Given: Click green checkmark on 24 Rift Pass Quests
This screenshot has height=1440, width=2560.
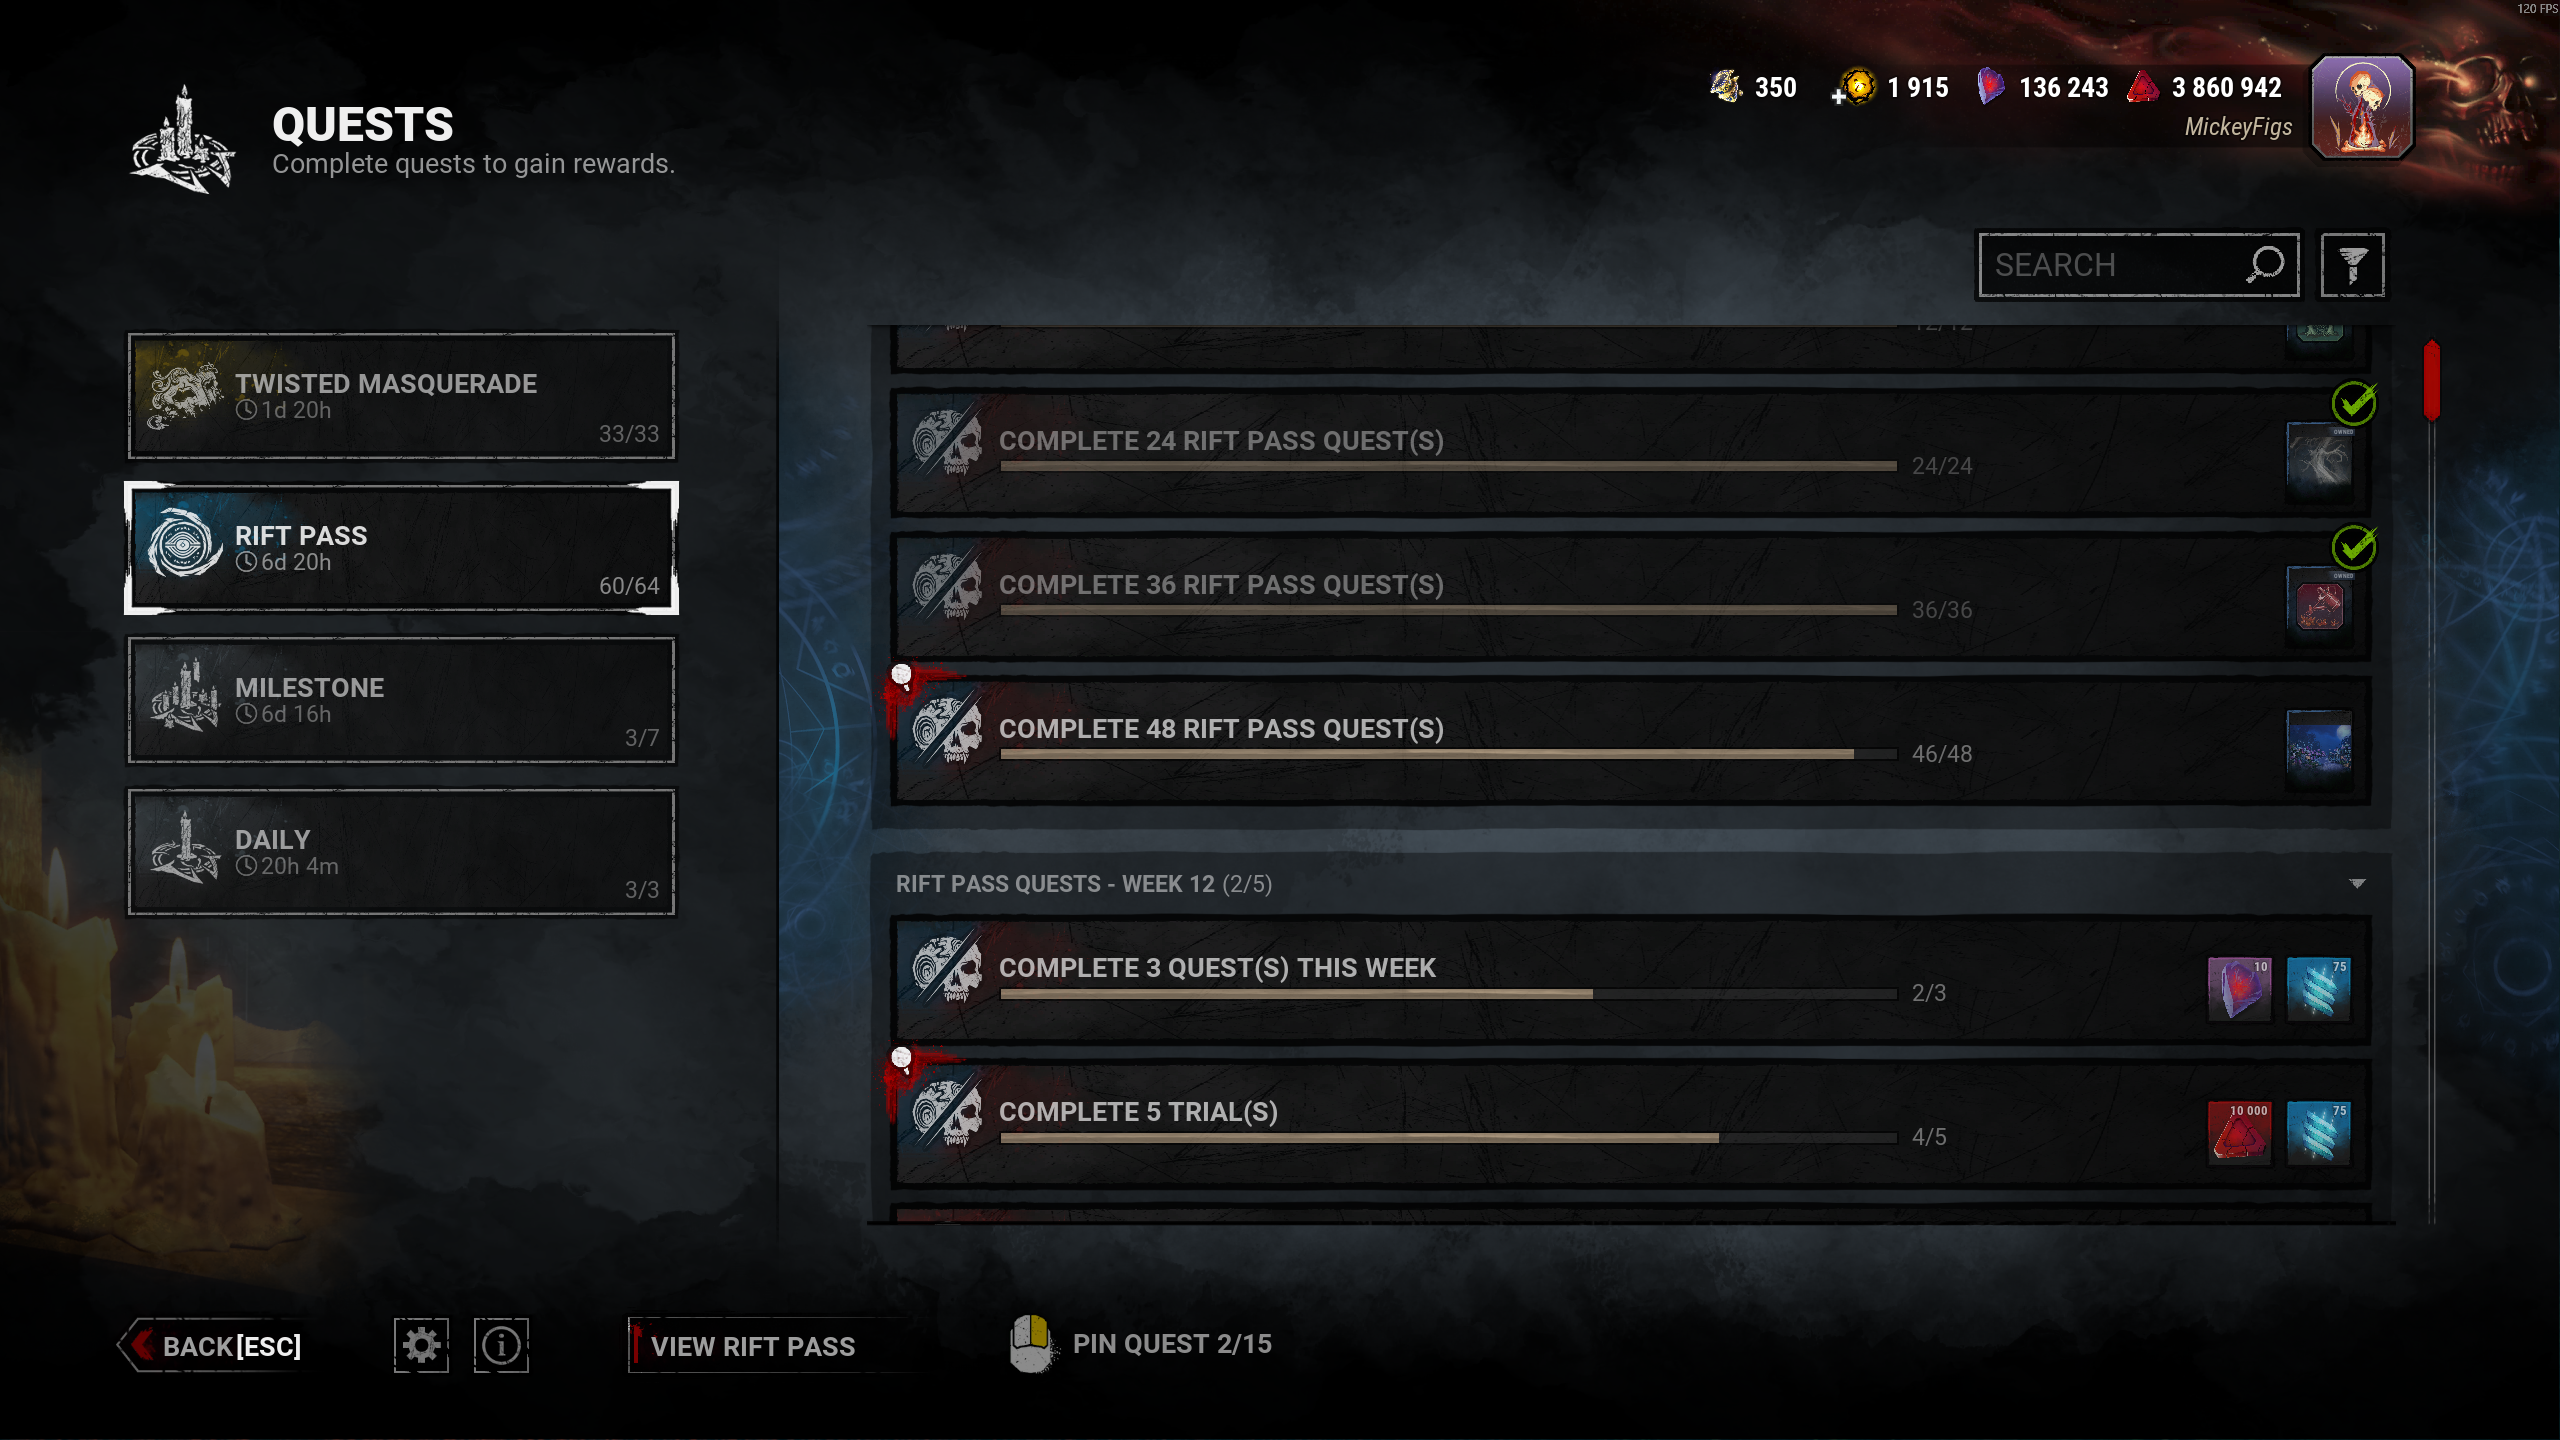Looking at the screenshot, I should pos(2354,403).
